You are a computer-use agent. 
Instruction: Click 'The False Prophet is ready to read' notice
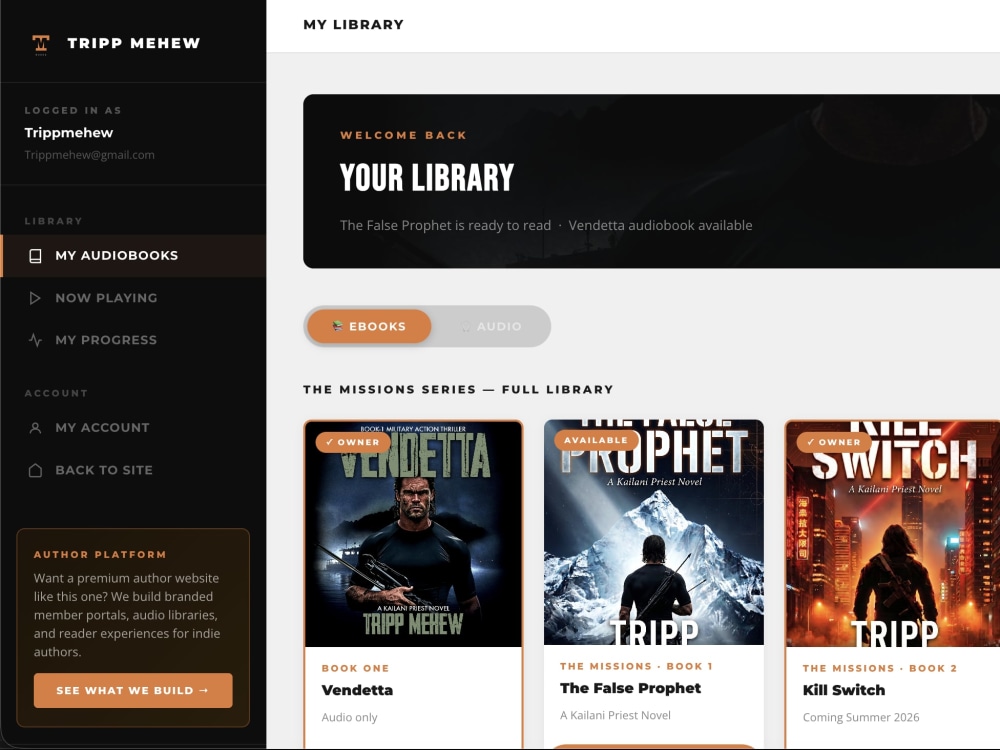445,225
